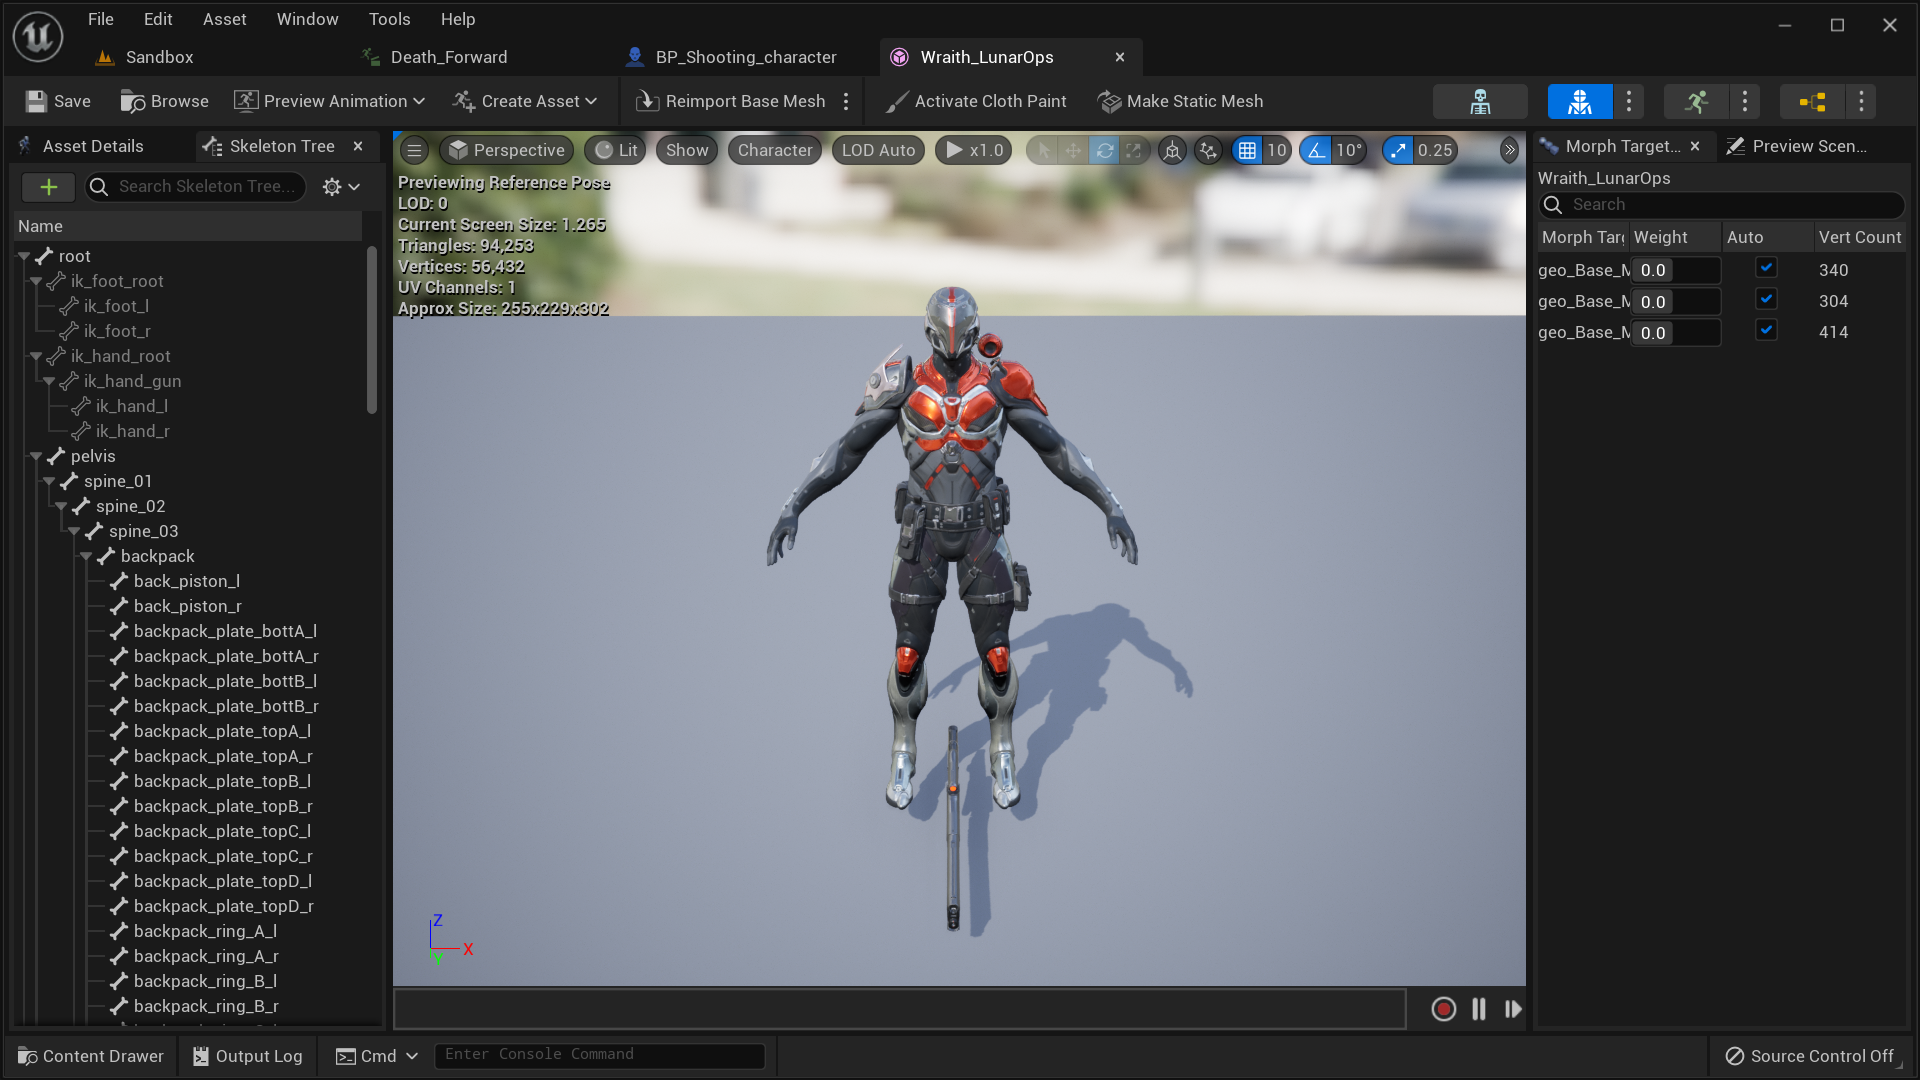Click Make Static Mesh
The height and width of the screenshot is (1080, 1920).
pyautogui.click(x=1180, y=101)
